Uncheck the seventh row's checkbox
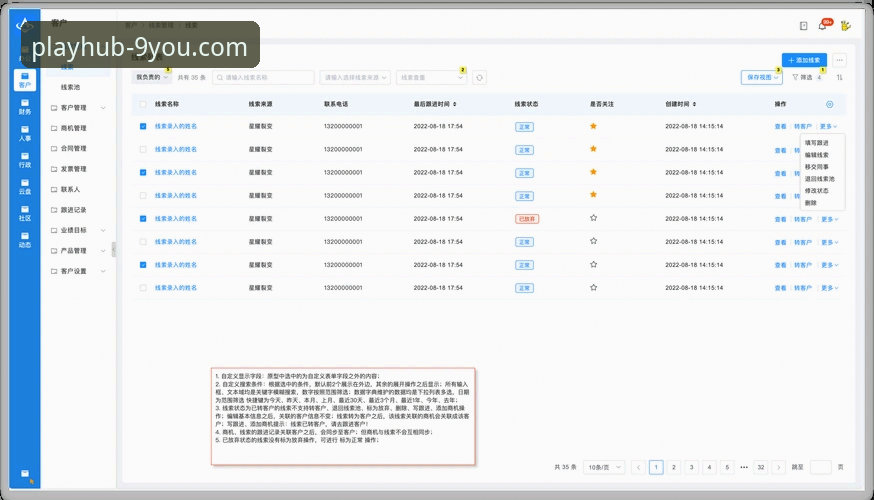 (143, 265)
